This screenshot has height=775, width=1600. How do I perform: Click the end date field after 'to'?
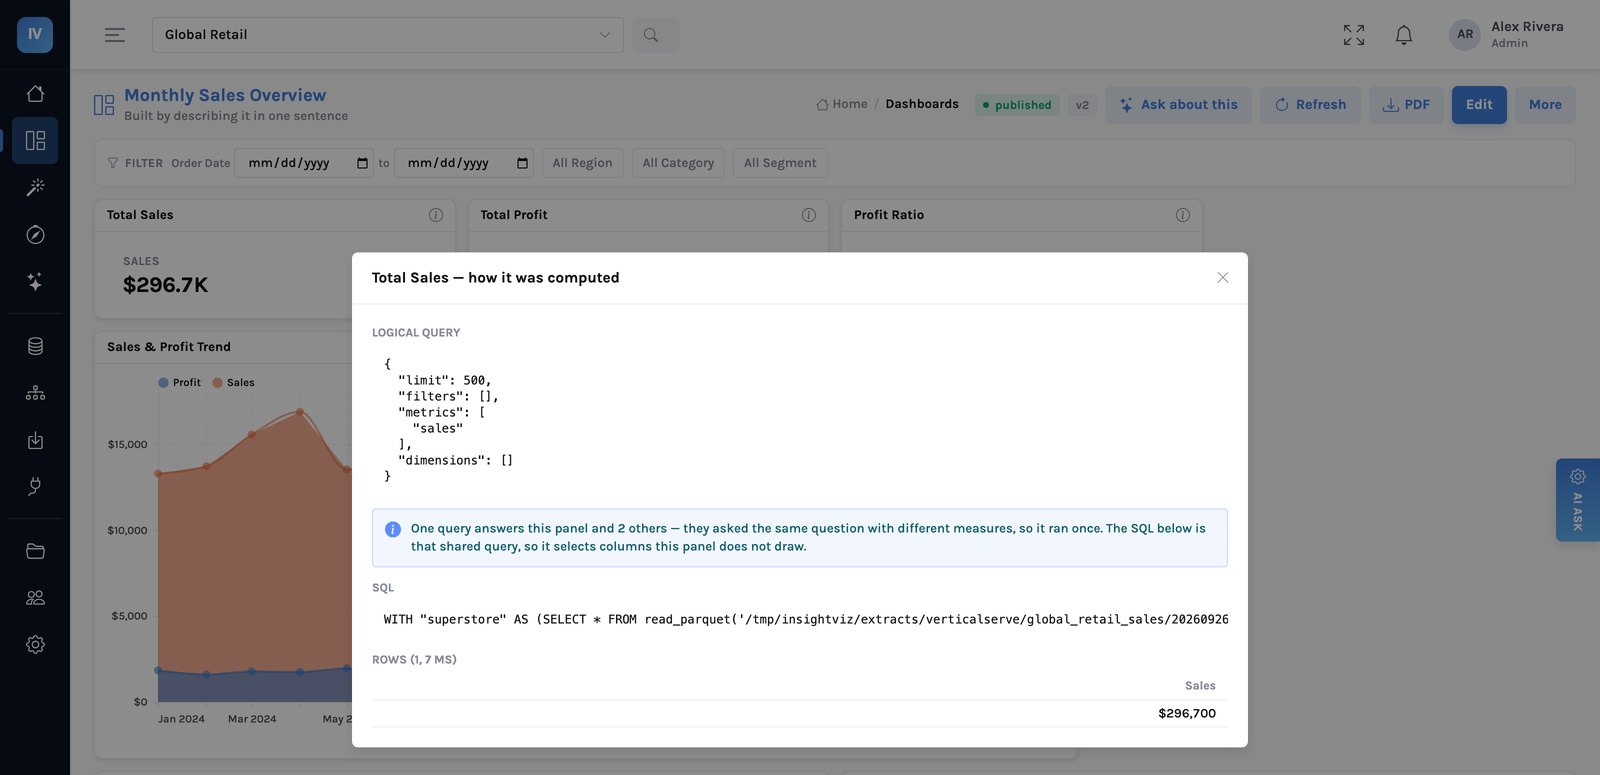point(464,163)
